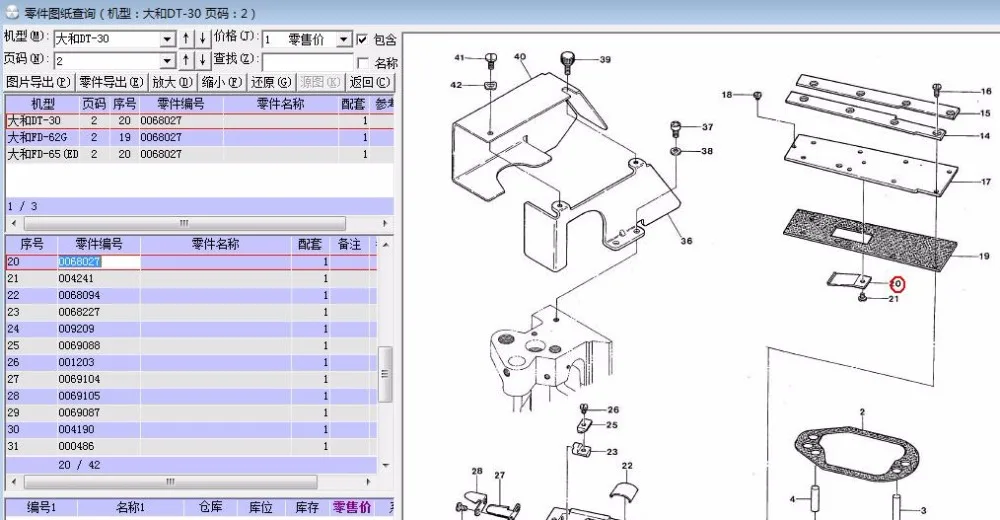Click the thumb of the model results horizontal scrollbar
Image resolution: width=1000 pixels, height=520 pixels.
click(184, 223)
